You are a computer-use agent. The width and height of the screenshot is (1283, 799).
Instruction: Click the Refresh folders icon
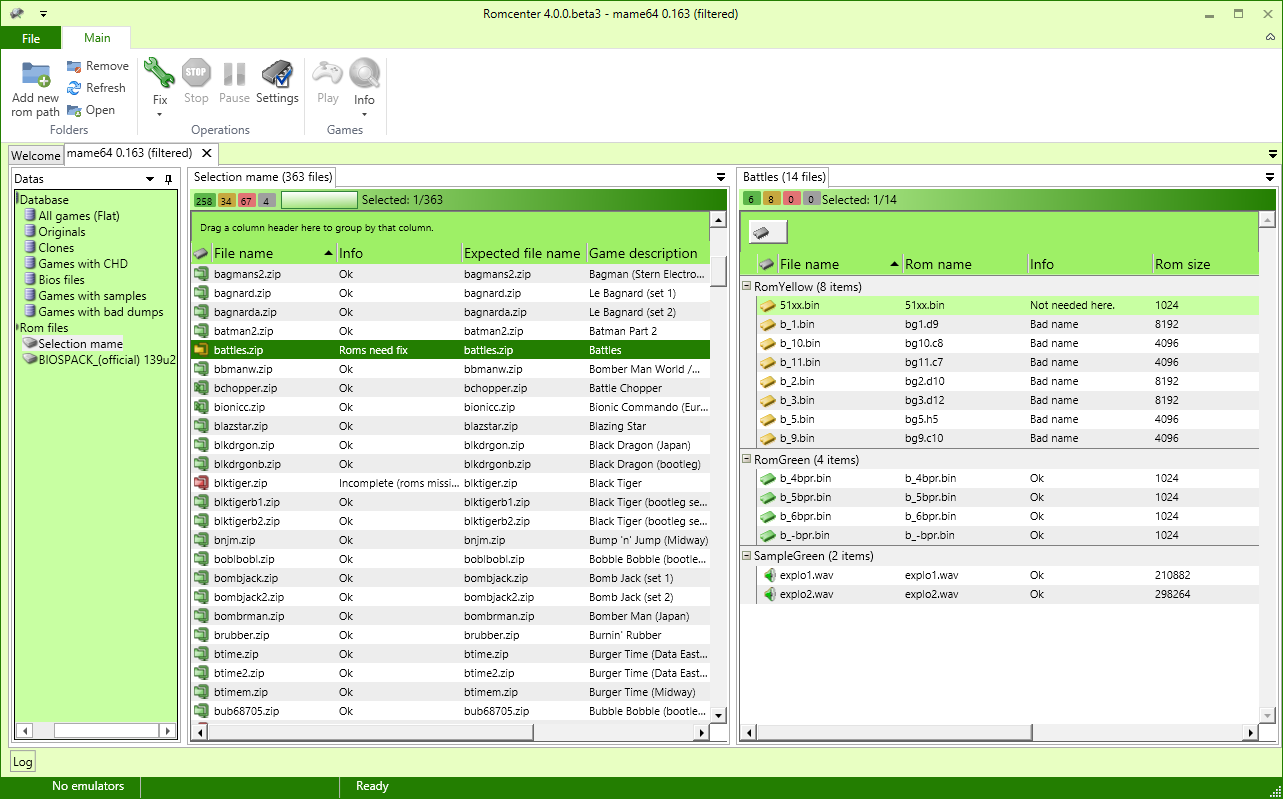tap(74, 88)
